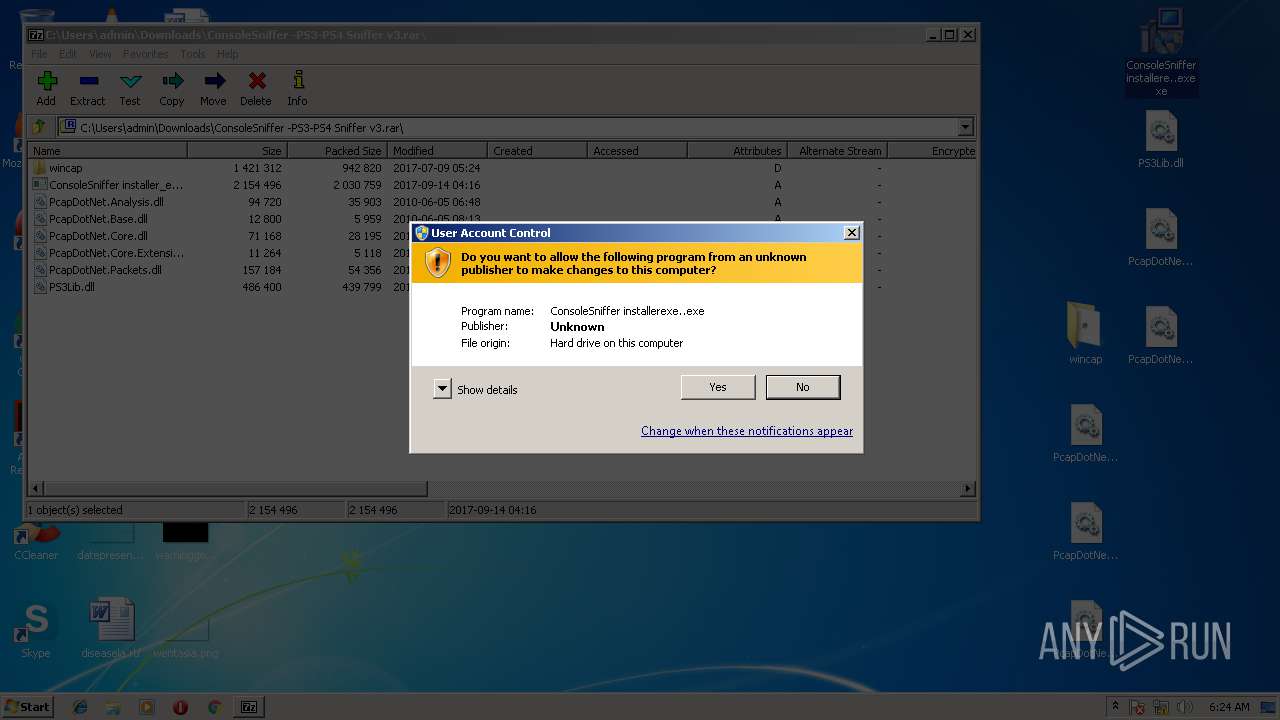Click the network tray icon
The width and height of the screenshot is (1280, 720).
(1163, 707)
